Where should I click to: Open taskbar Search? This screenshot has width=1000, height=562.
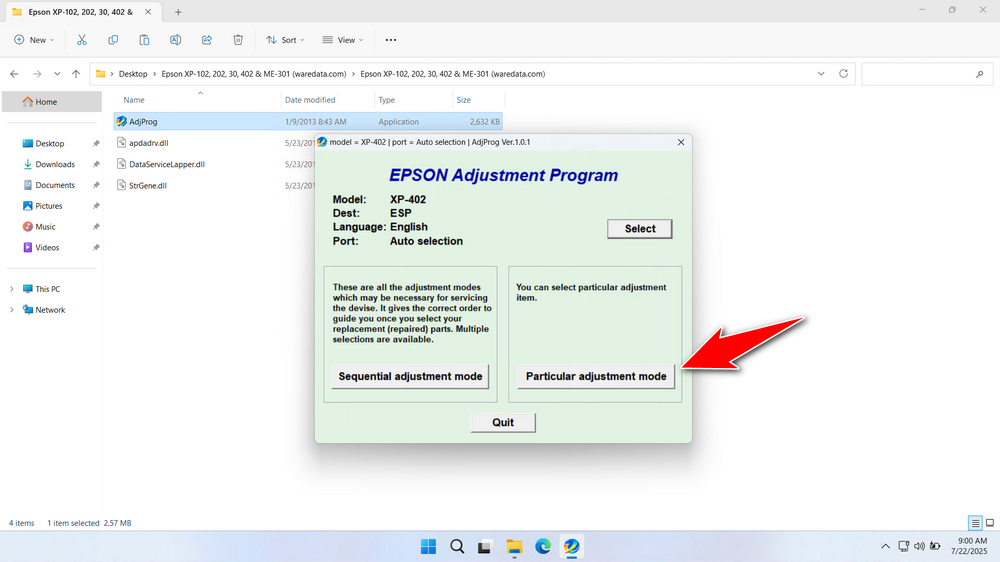point(457,547)
